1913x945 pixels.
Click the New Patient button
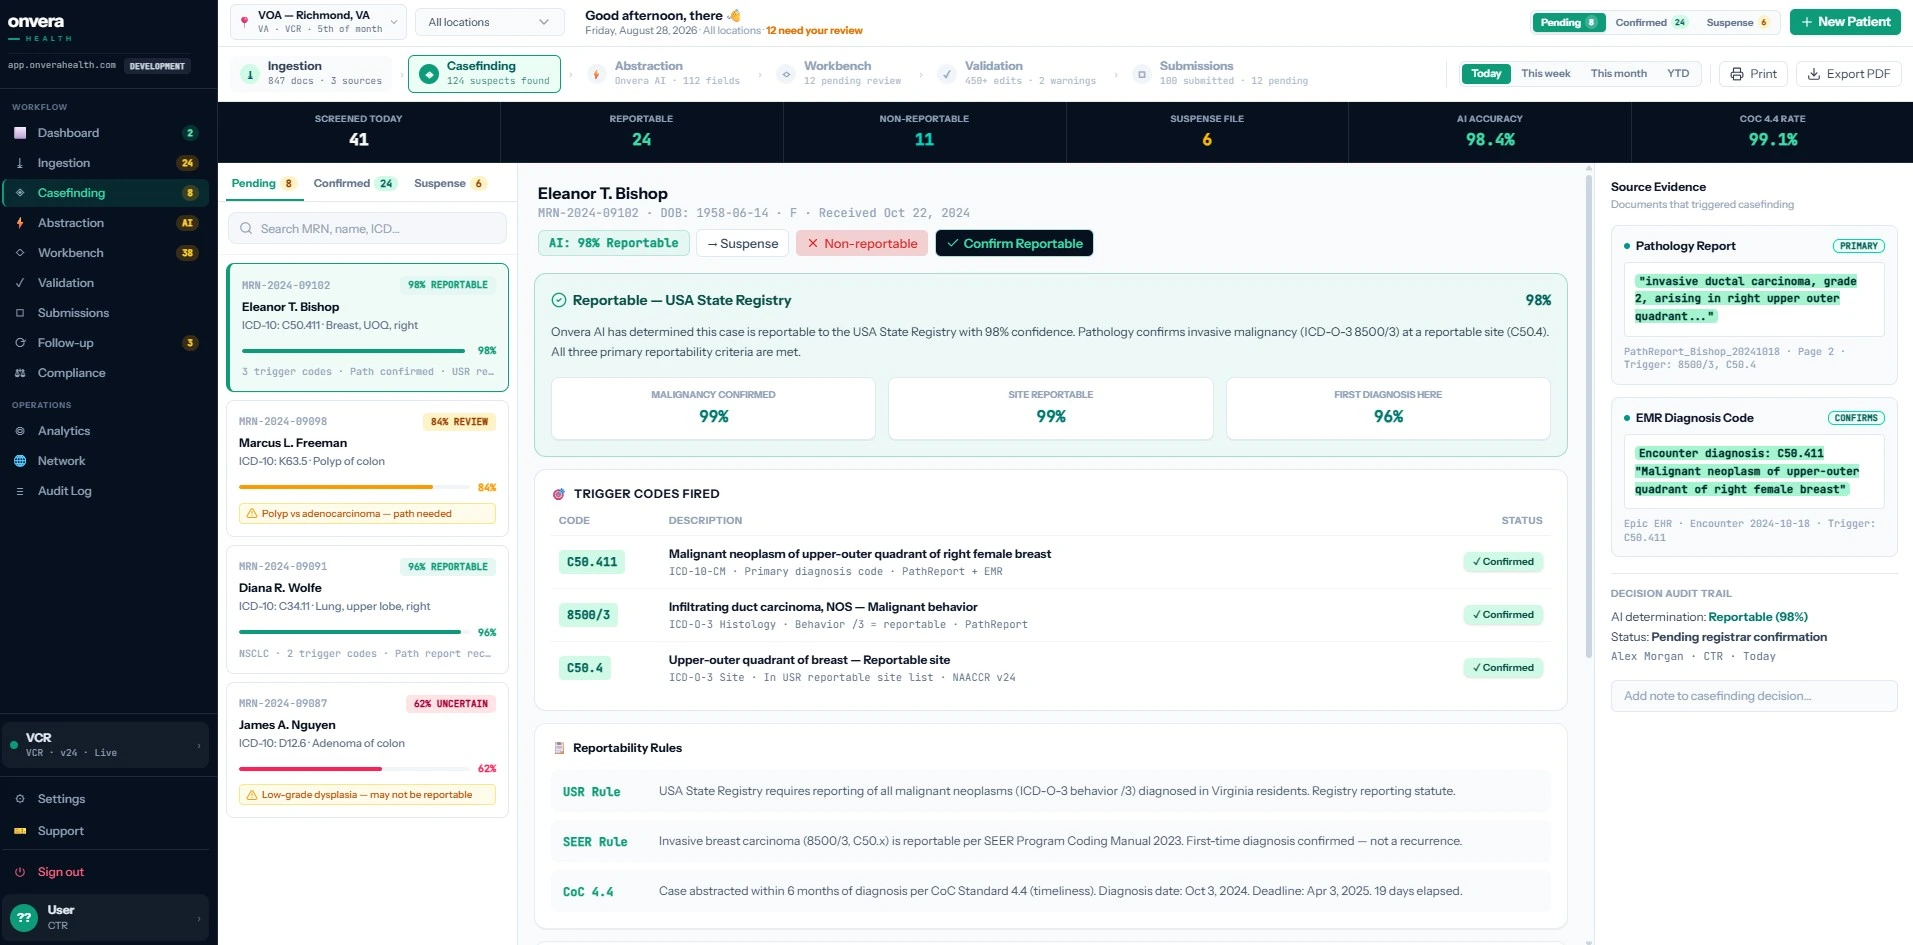[1845, 22]
